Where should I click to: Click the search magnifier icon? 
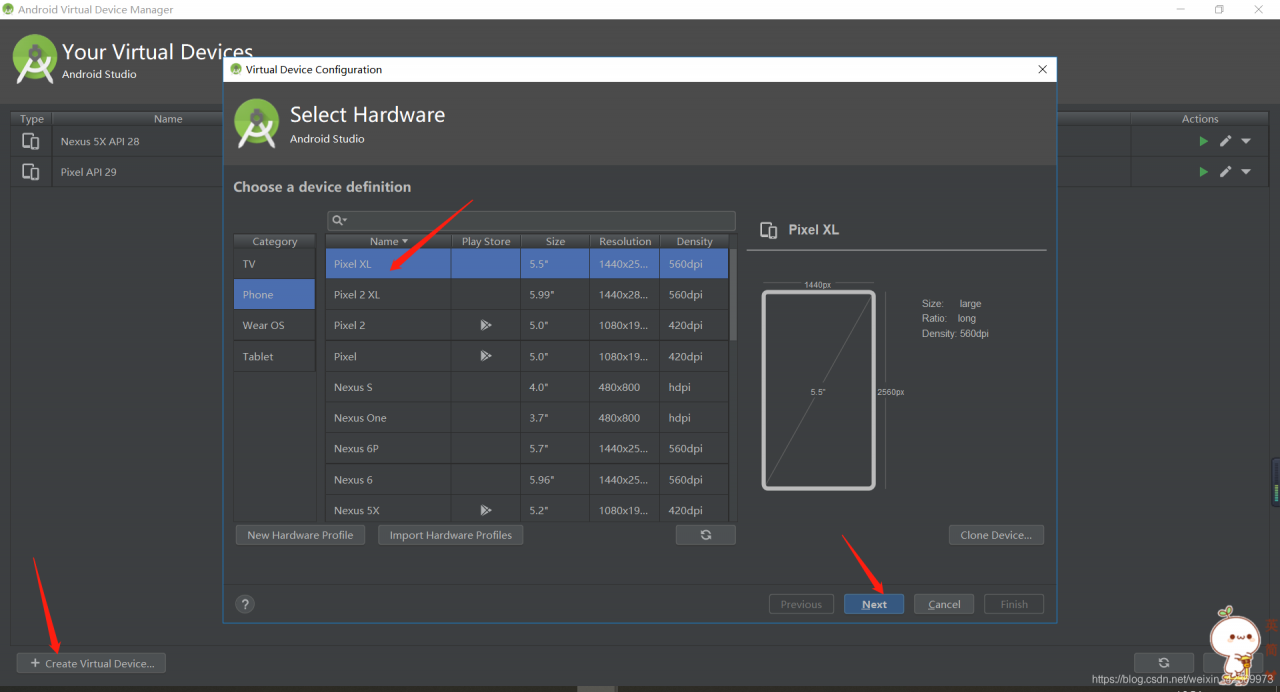[338, 220]
